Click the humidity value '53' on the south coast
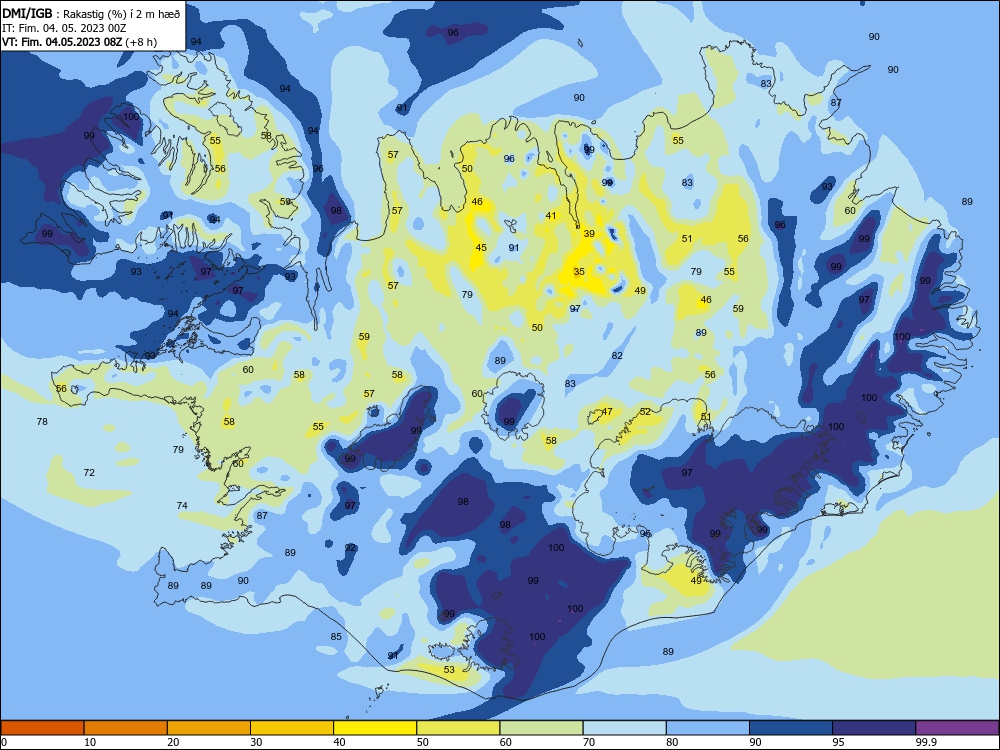This screenshot has width=1000, height=750. point(449,670)
